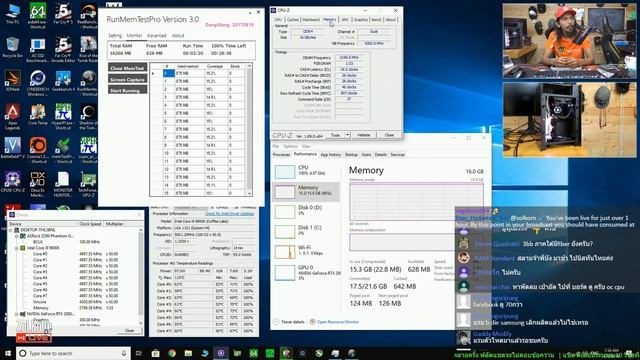Click the Close button in the Clocks window

(x=129, y=330)
